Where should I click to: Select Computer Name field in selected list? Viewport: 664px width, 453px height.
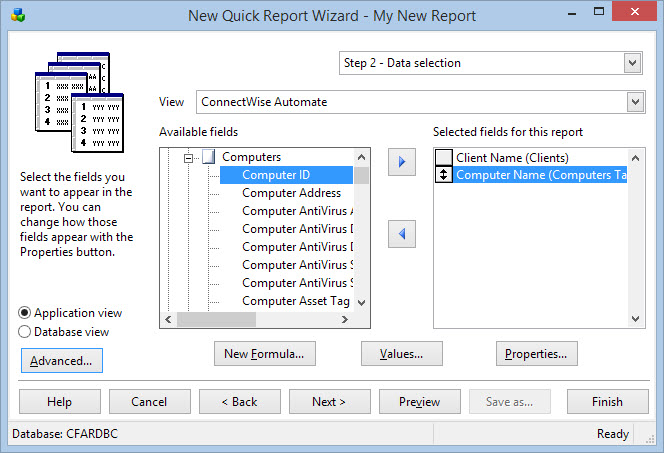[540, 175]
